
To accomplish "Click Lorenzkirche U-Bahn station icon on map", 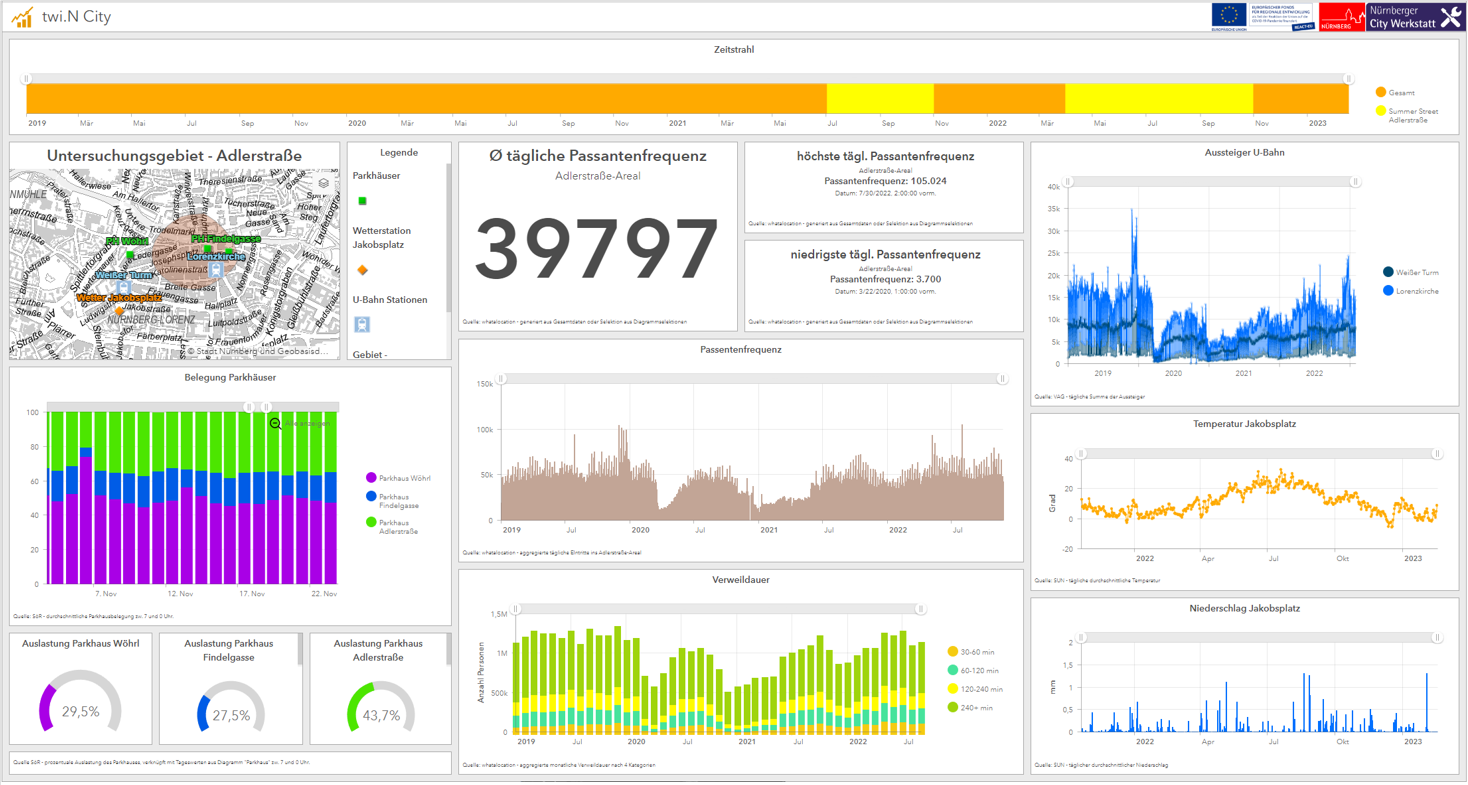I will click(x=216, y=270).
